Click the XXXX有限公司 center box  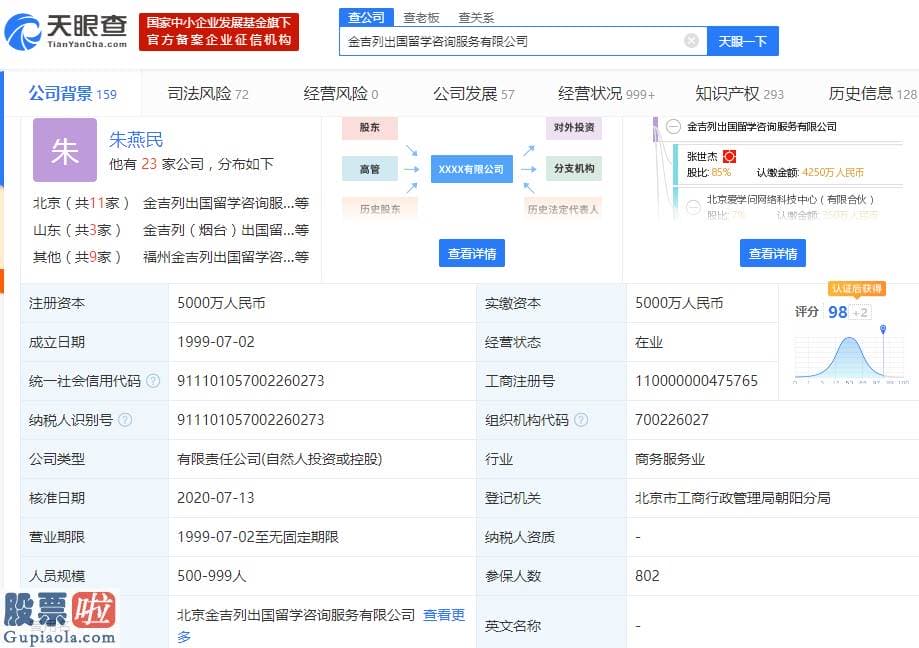tap(472, 169)
